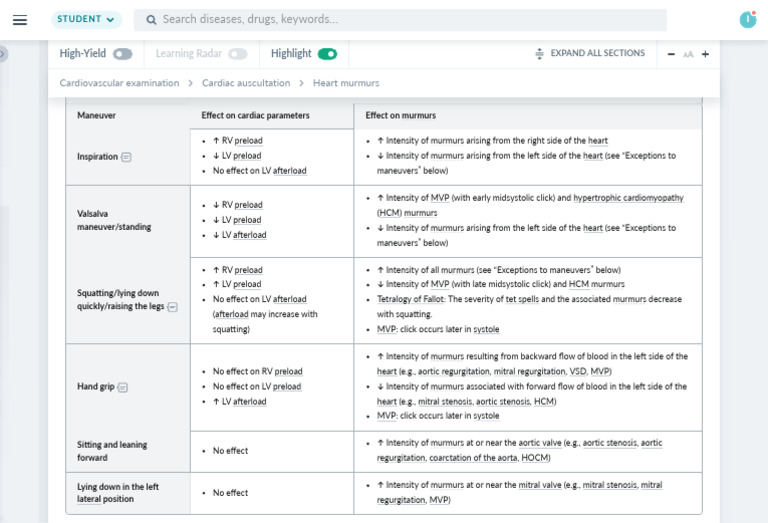Enable the High-Yield toggle
Screen dimensions: 768x523
pyautogui.click(x=122, y=54)
